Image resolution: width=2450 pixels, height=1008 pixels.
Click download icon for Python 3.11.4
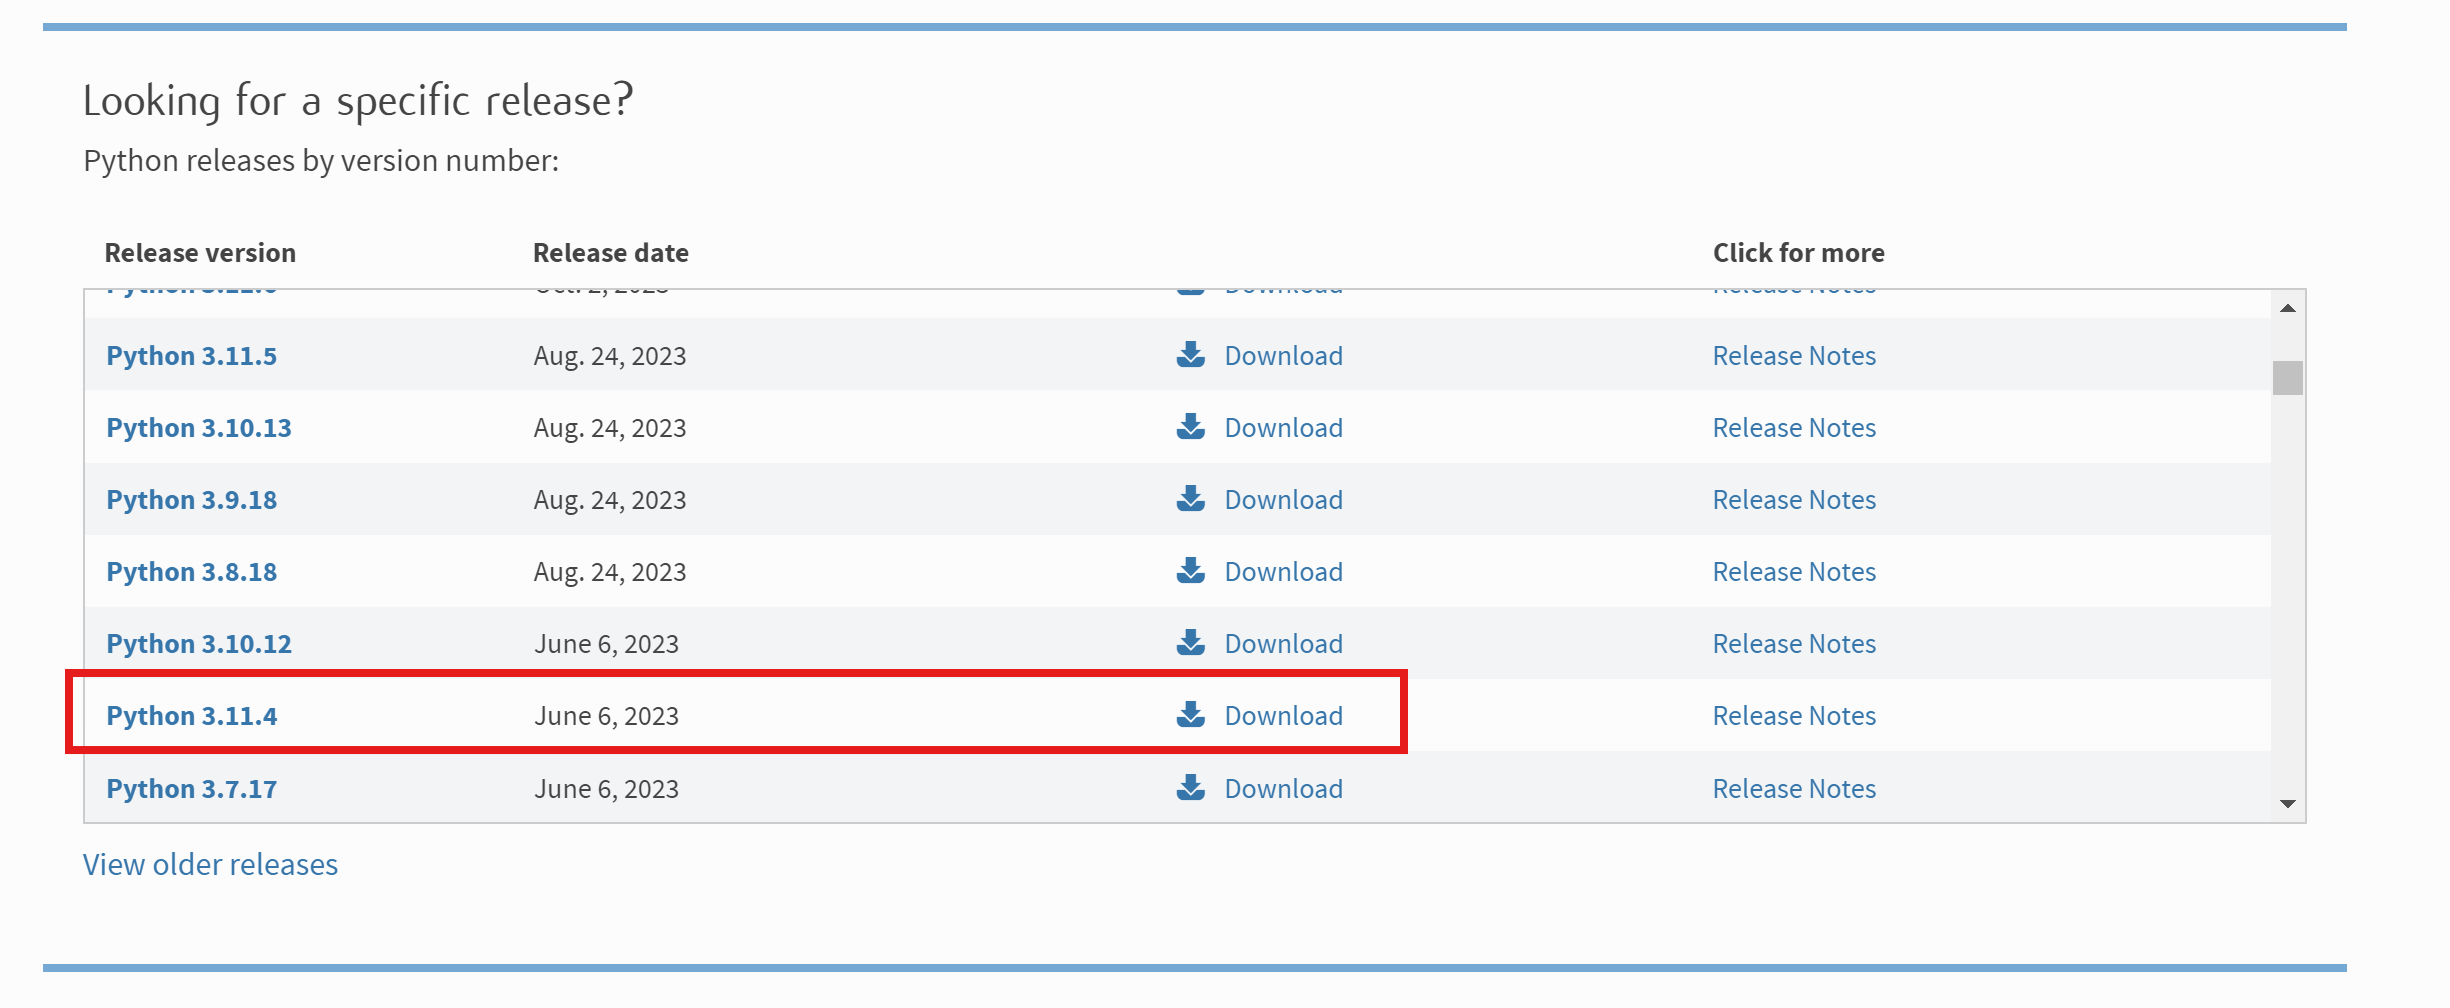click(1190, 715)
